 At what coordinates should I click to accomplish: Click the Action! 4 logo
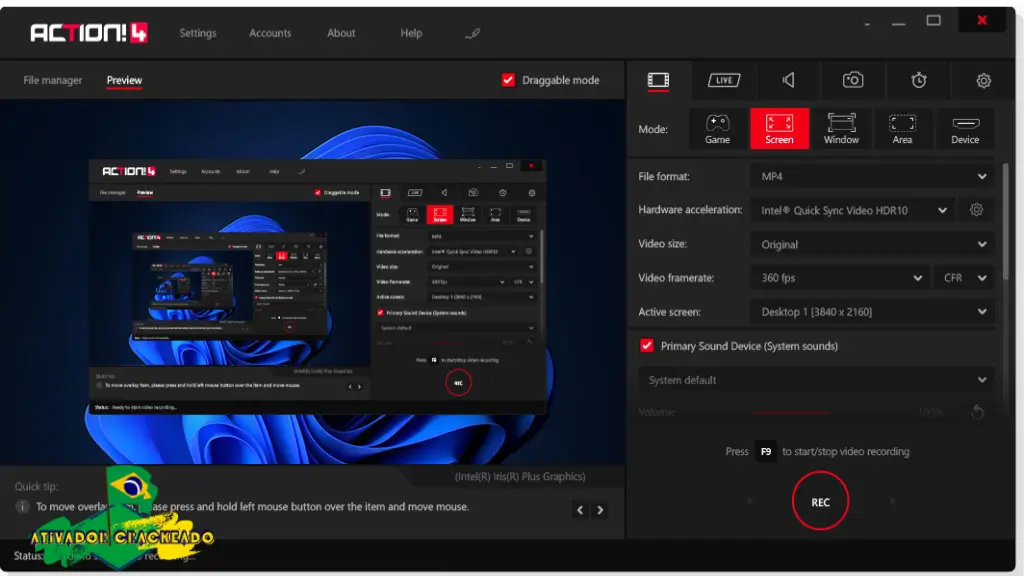(x=89, y=33)
